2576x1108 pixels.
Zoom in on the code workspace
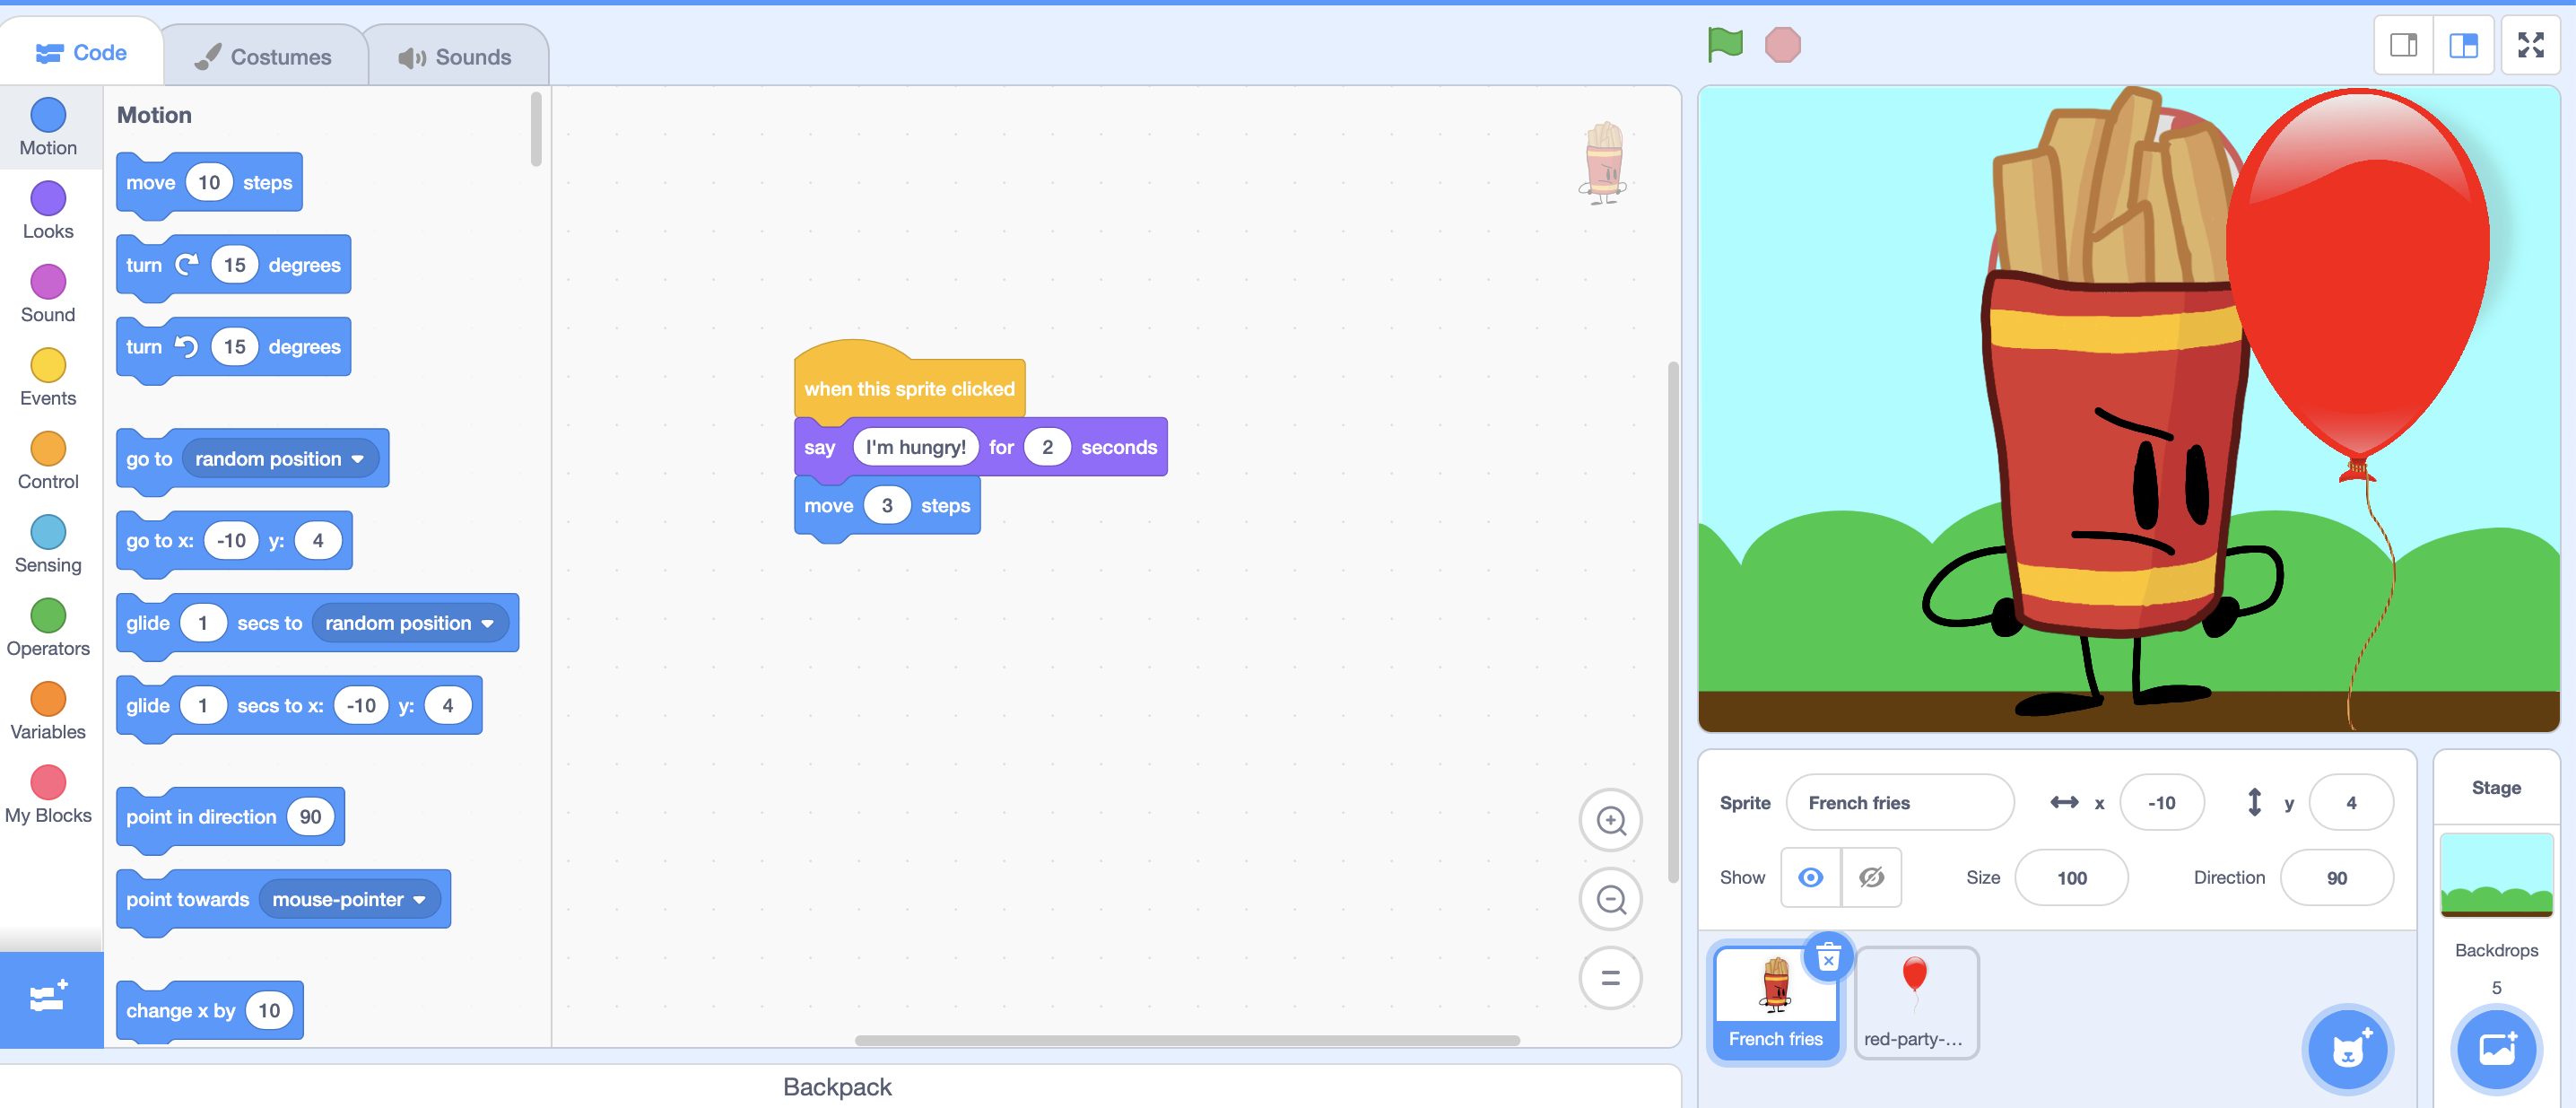pyautogui.click(x=1610, y=821)
